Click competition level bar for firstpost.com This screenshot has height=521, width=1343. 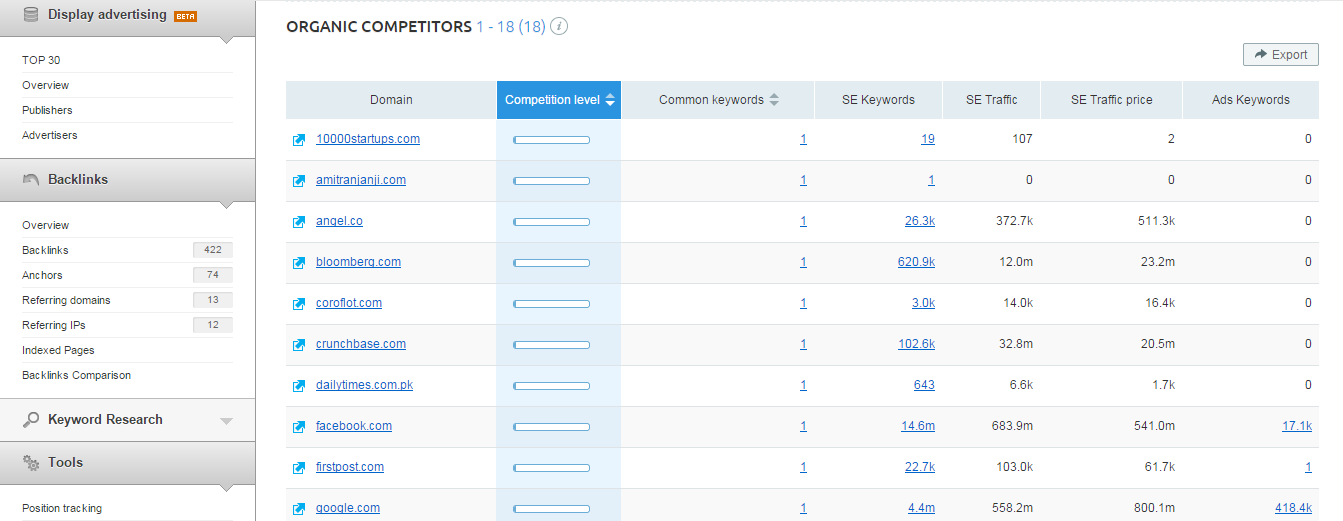551,468
